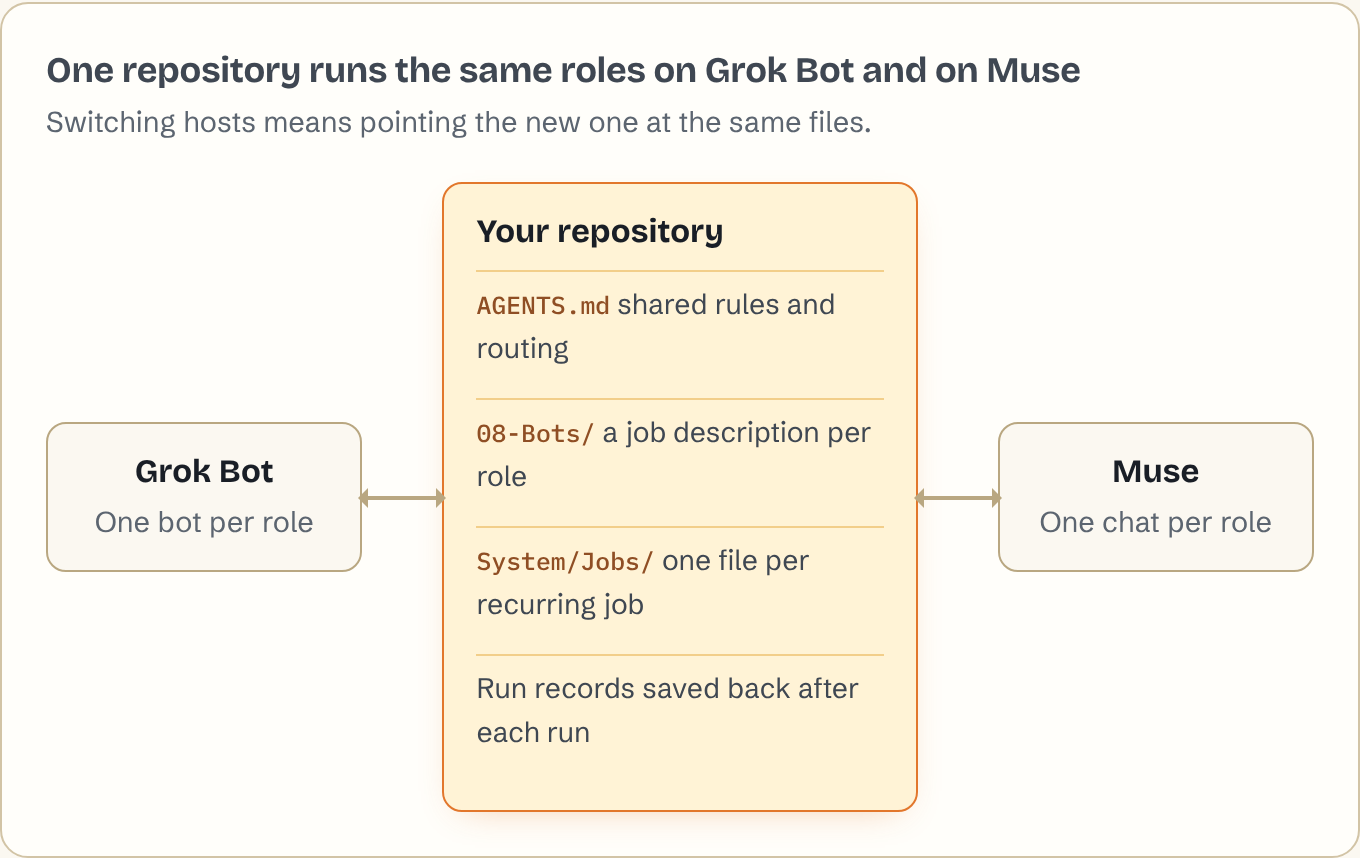
Task: Click the subtitle "Switching hosts means pointing the new one at the same files."
Action: 459,124
